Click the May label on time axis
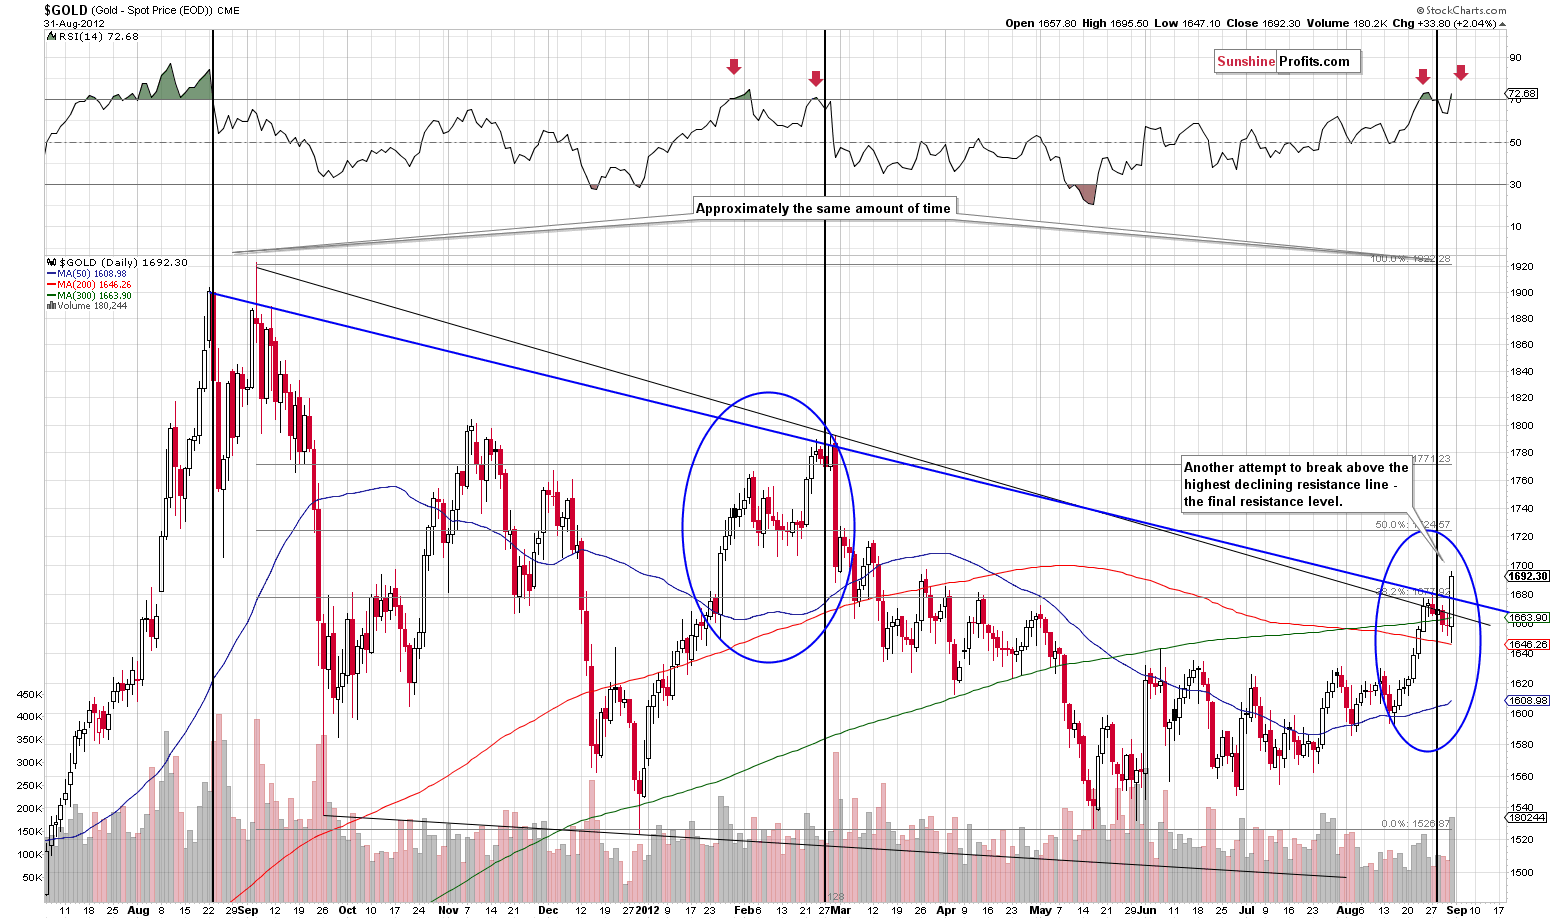 pos(1041,911)
